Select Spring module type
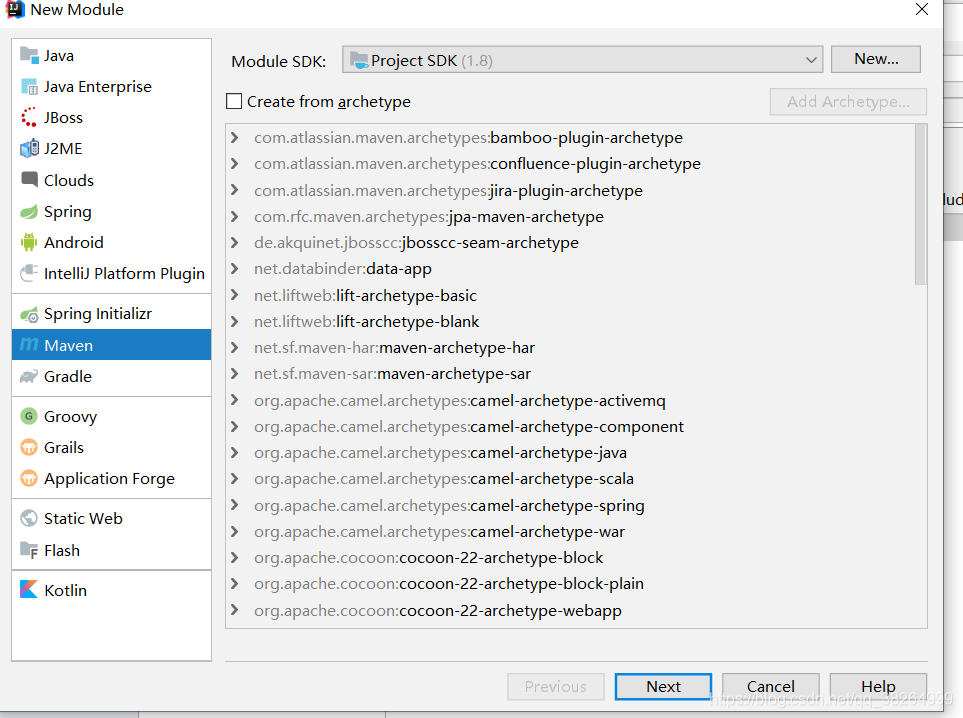963x718 pixels. (x=111, y=212)
